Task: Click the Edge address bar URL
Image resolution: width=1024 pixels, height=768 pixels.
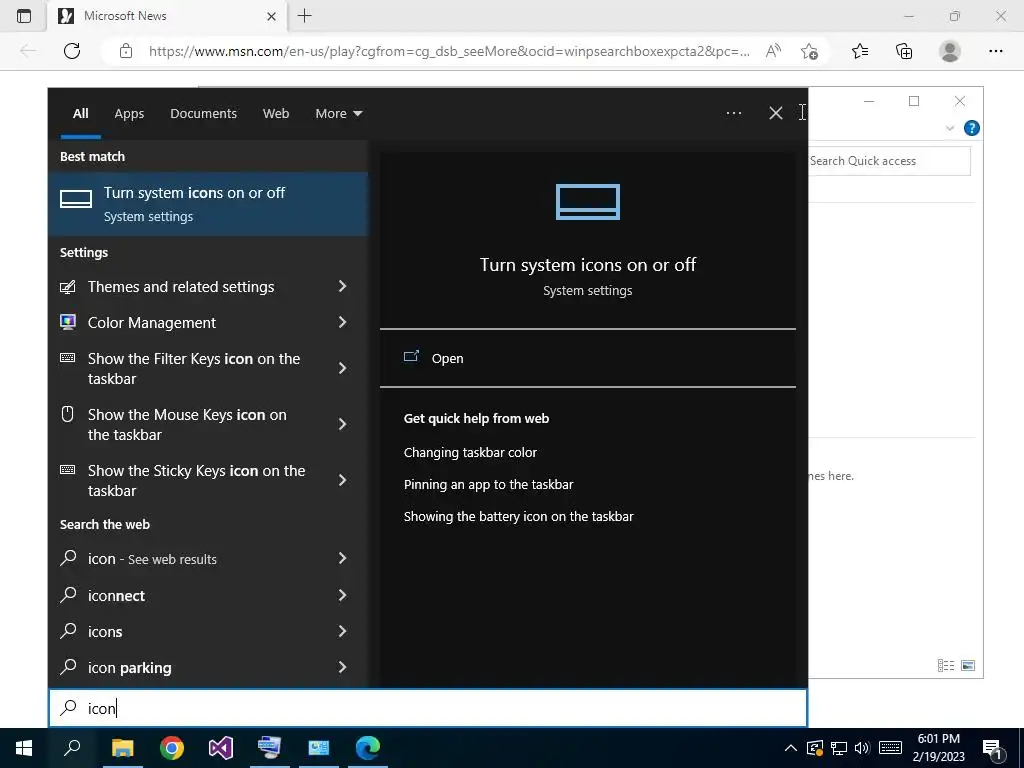Action: click(x=449, y=51)
